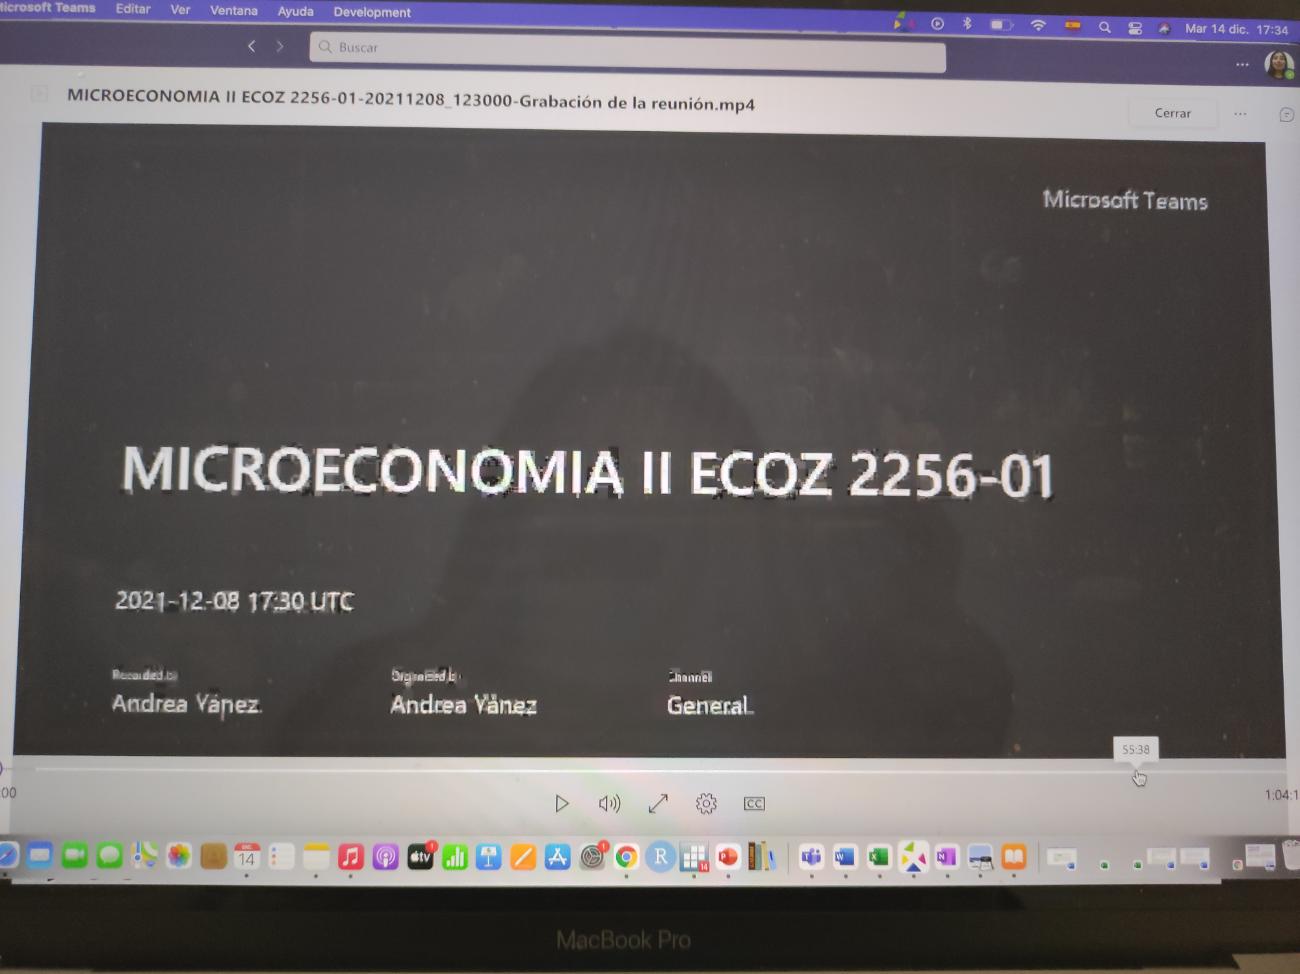Screen dimensions: 1300x974
Task: Expand video to fullscreen mode
Action: tap(658, 803)
